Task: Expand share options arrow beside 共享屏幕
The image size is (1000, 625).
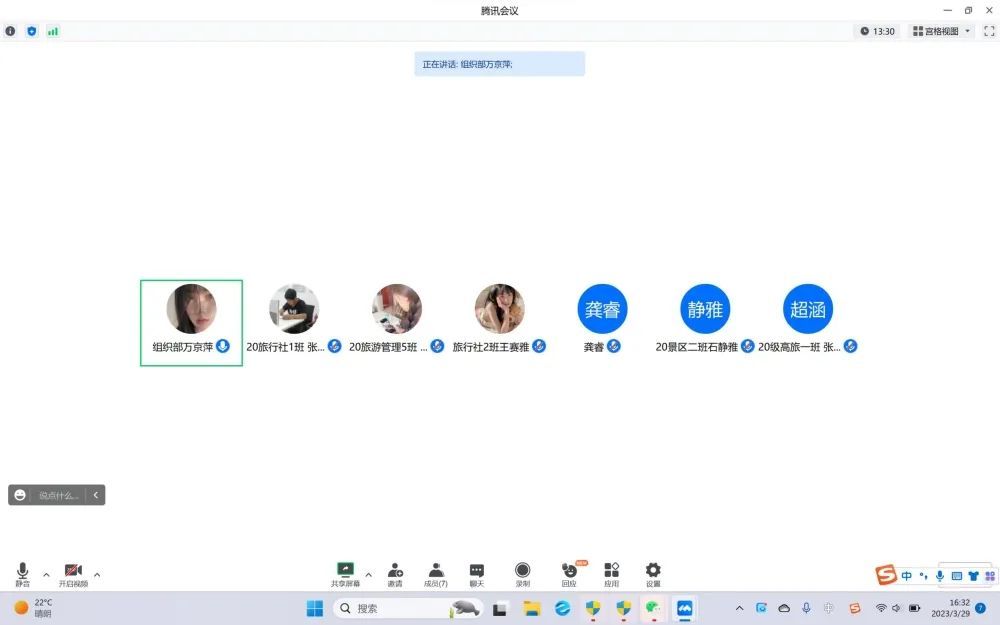Action: click(x=369, y=574)
